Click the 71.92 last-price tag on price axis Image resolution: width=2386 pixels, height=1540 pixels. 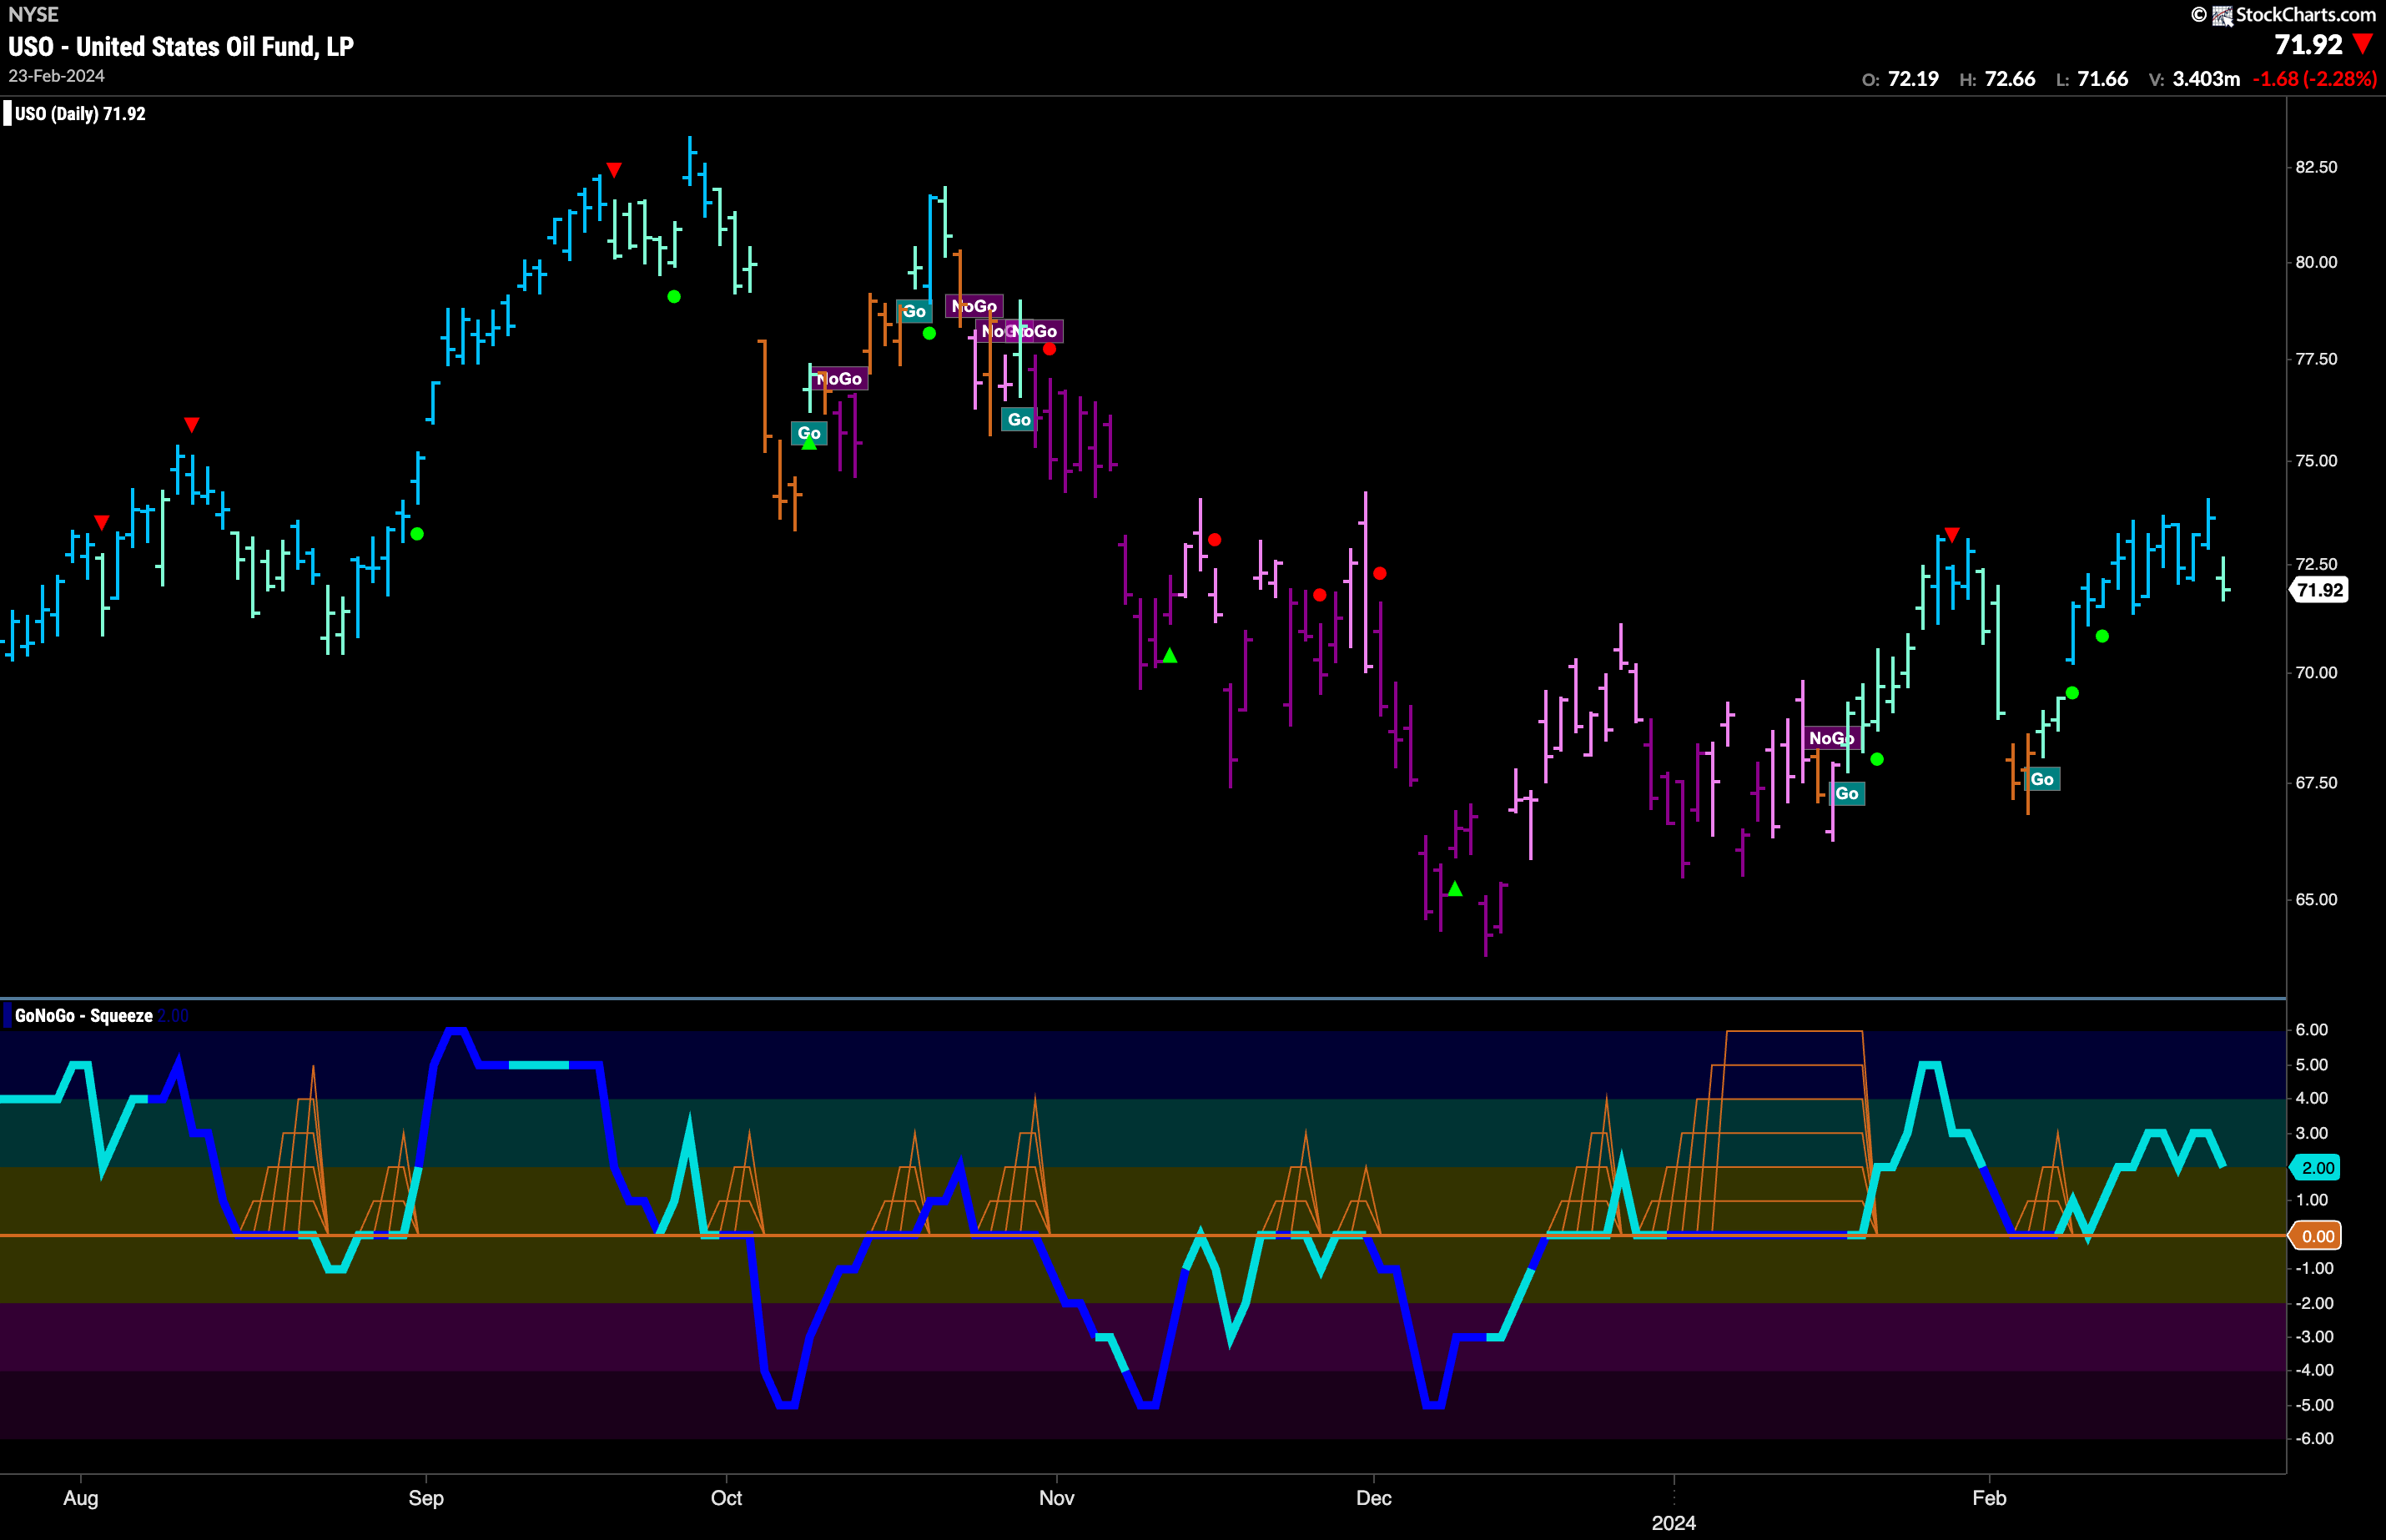point(2319,590)
